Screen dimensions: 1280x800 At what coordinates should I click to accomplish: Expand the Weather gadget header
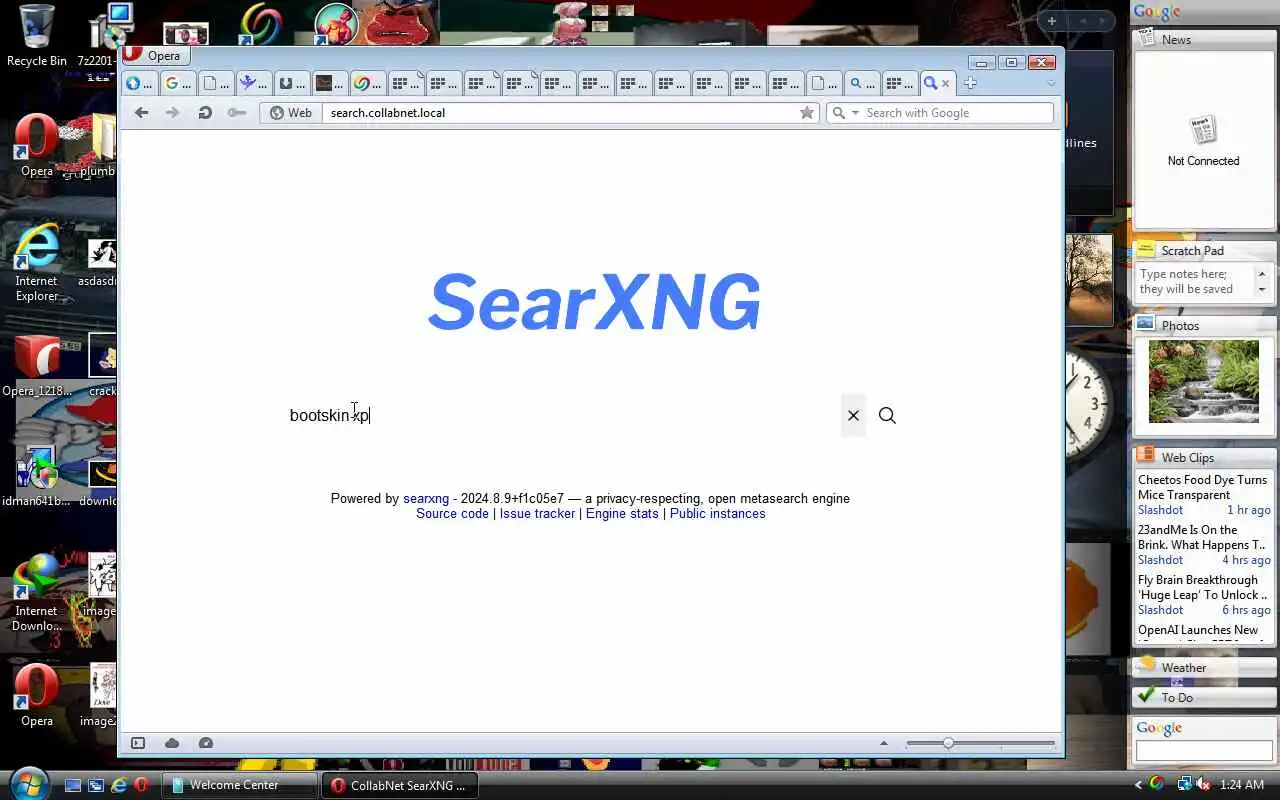click(x=1204, y=667)
